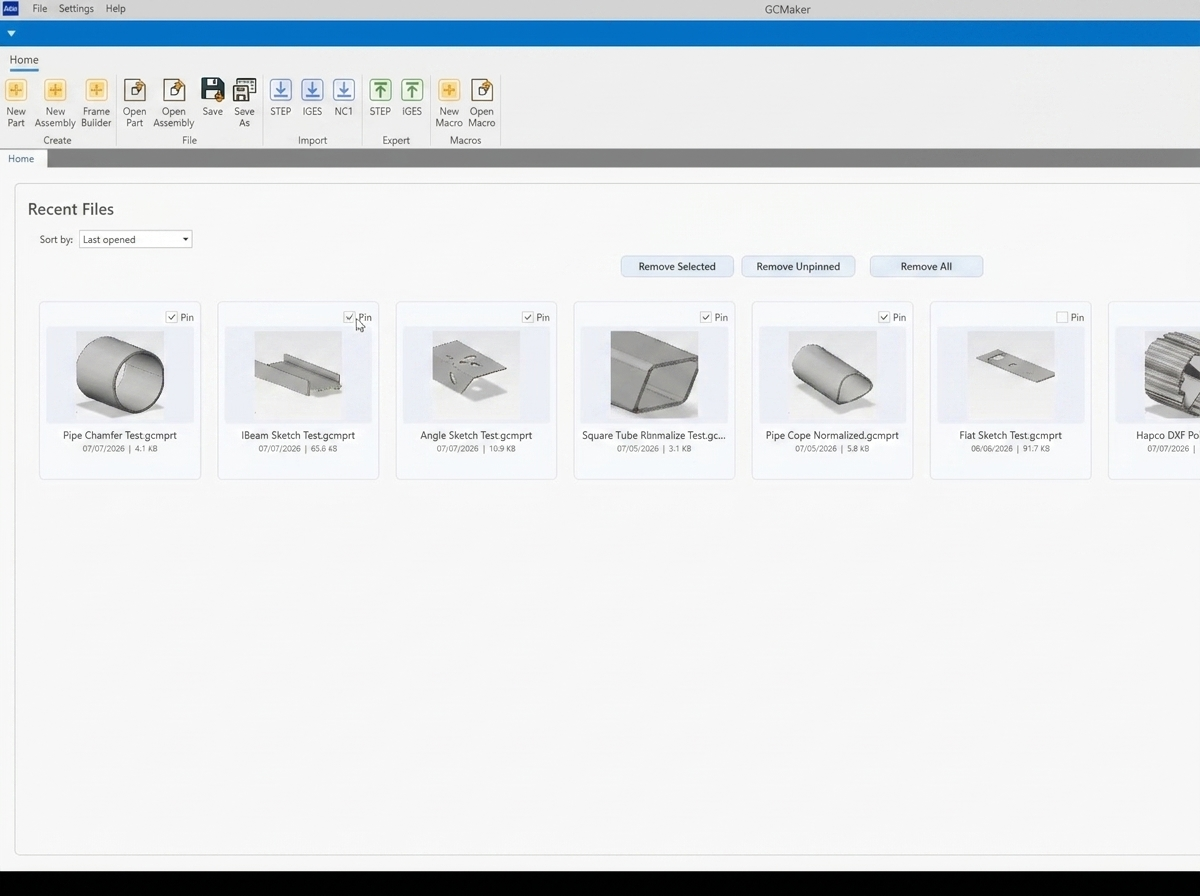Open the Sort by Last opened dropdown
The height and width of the screenshot is (896, 1200).
[x=135, y=239]
